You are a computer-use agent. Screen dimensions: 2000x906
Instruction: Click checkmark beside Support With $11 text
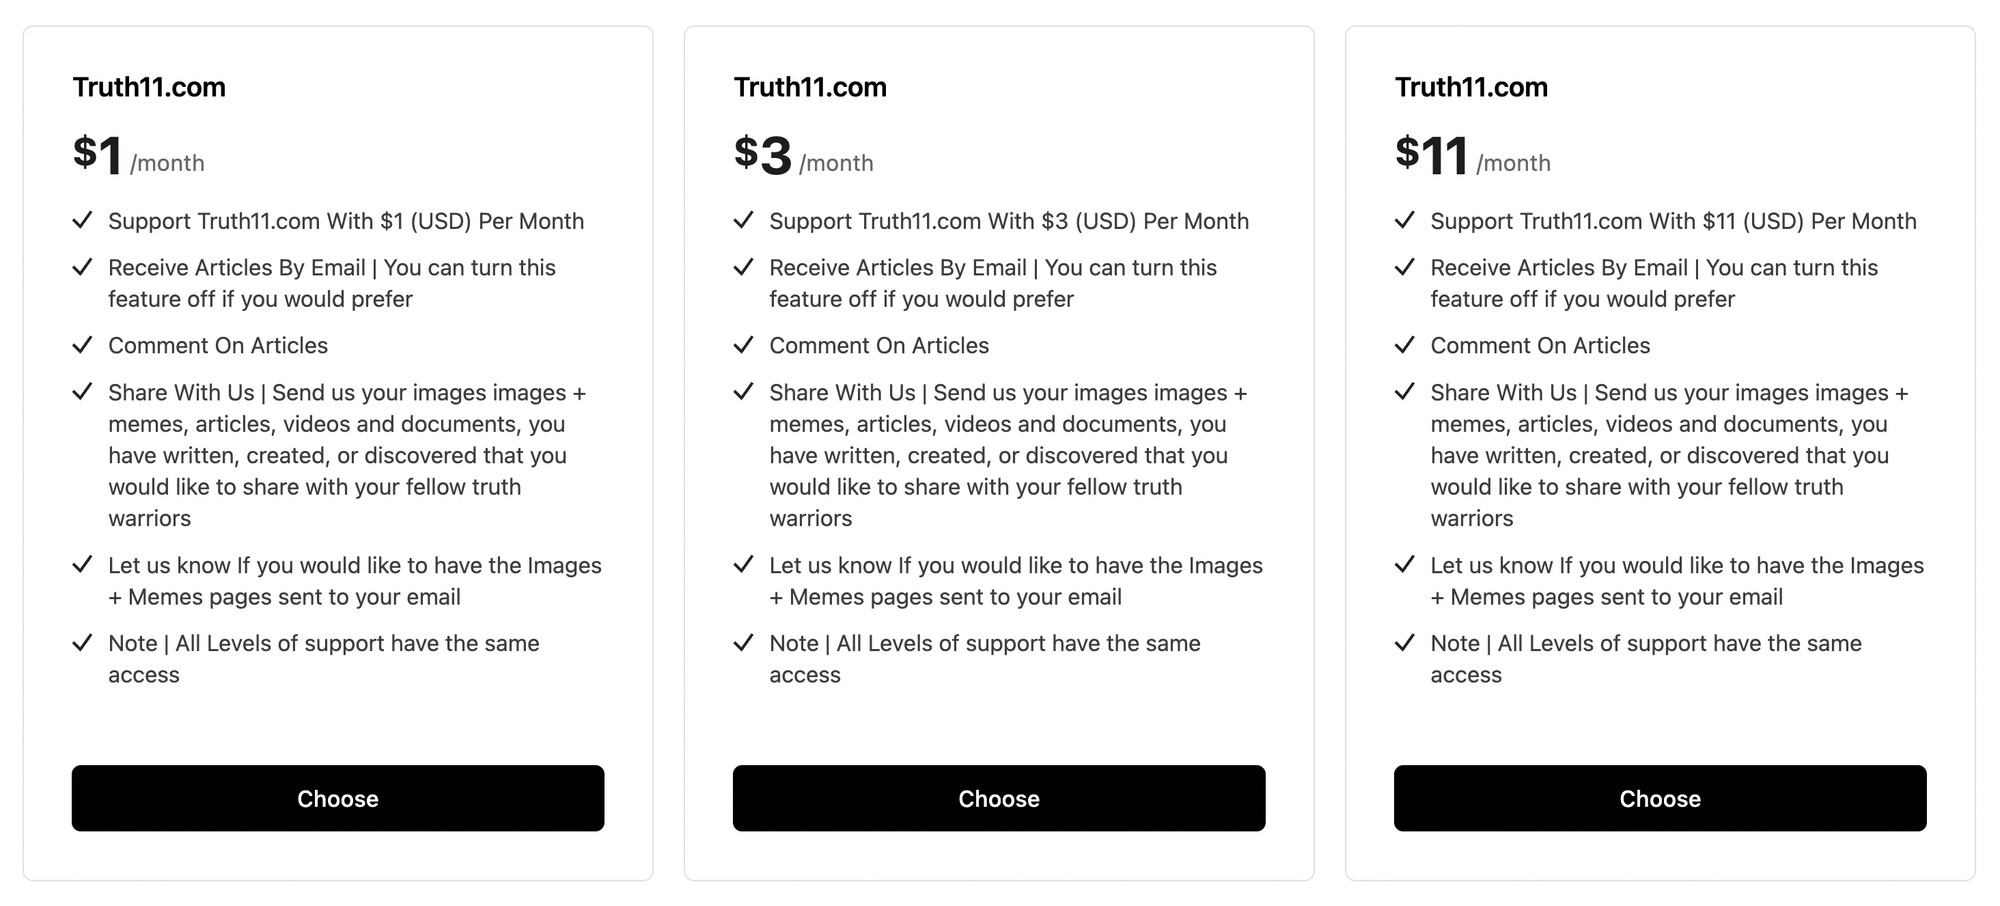click(1404, 220)
